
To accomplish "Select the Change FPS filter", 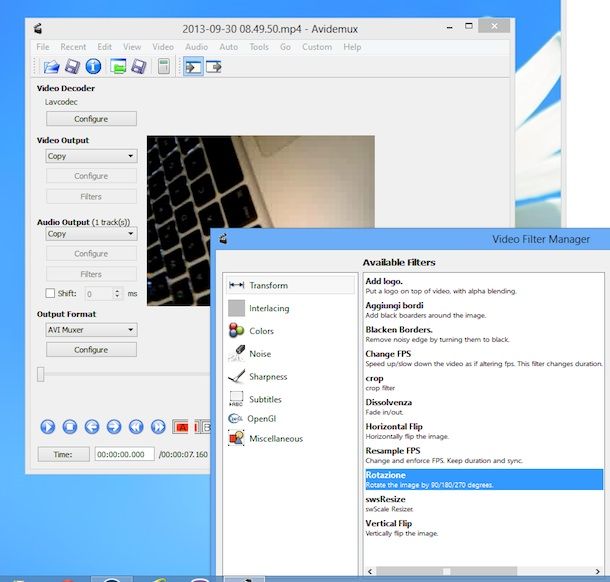I will [484, 358].
